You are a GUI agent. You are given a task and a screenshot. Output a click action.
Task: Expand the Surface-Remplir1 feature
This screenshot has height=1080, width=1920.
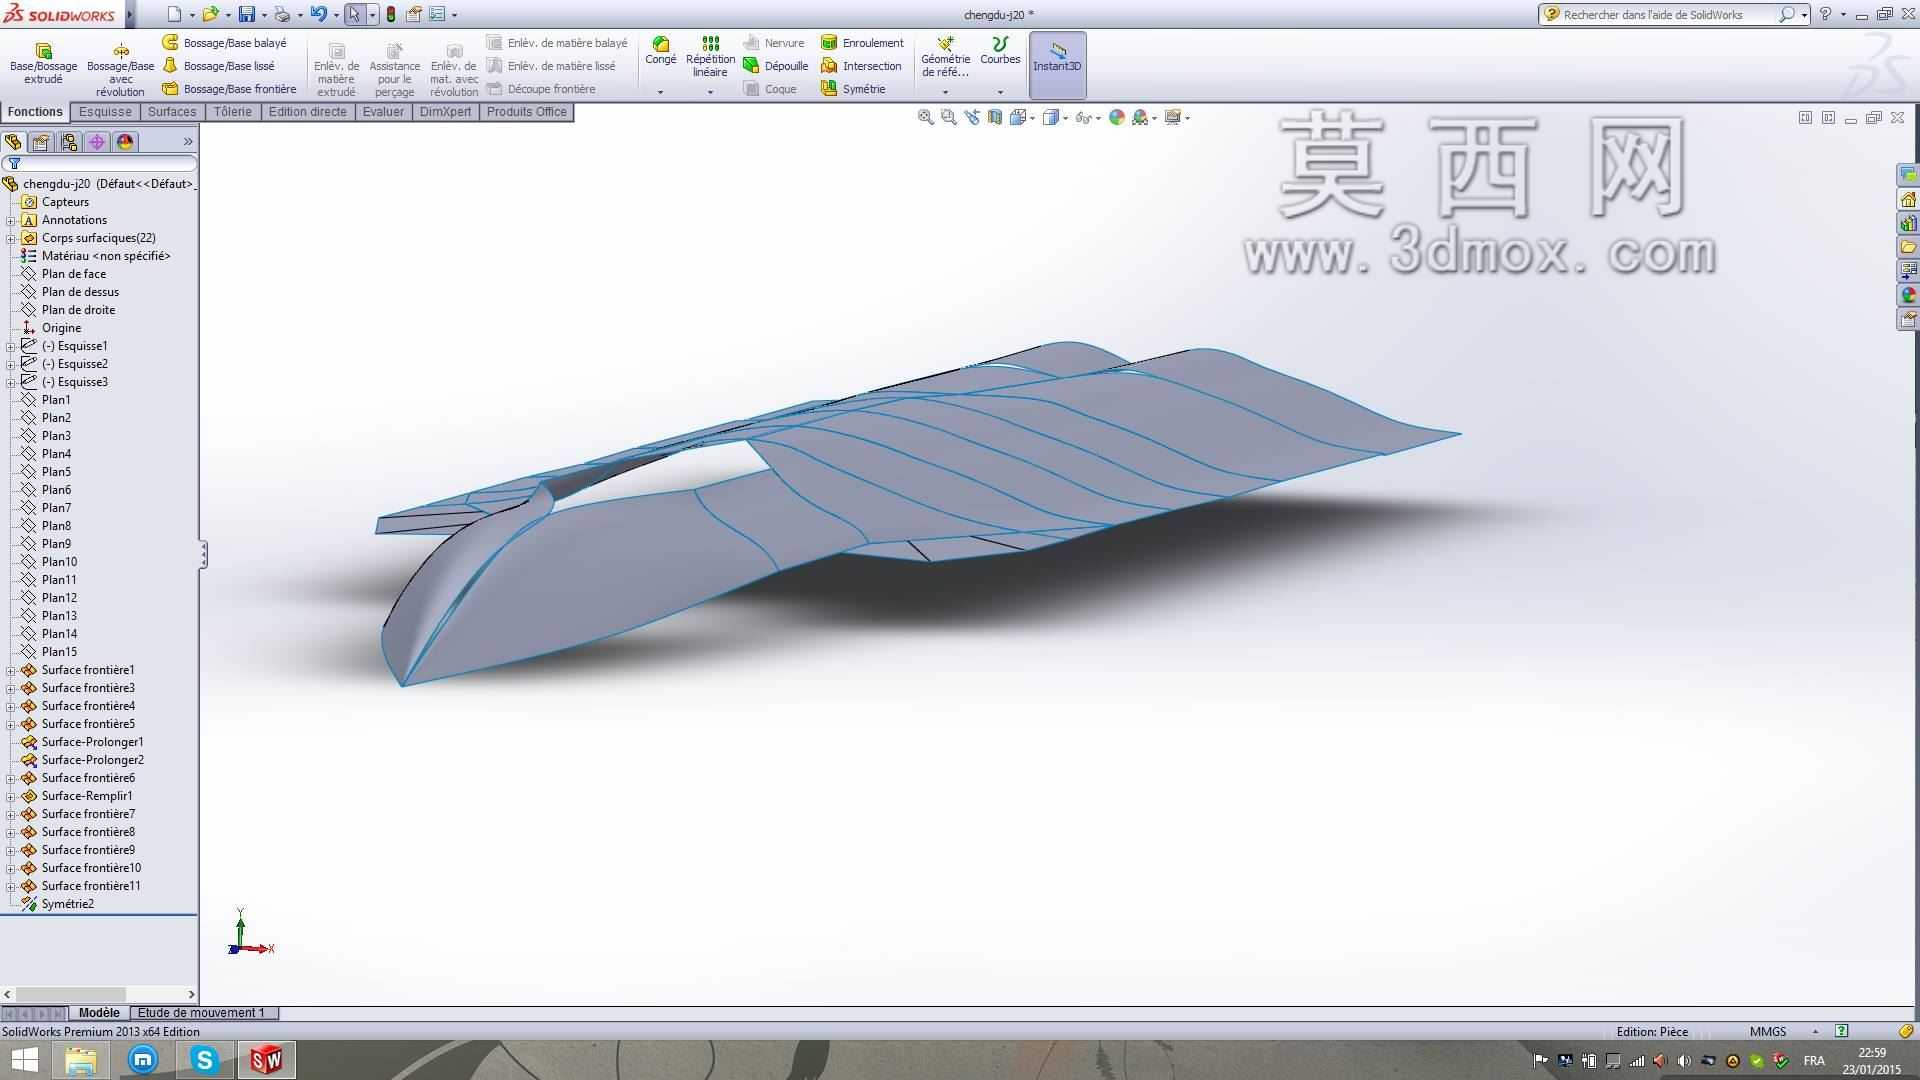click(11, 796)
